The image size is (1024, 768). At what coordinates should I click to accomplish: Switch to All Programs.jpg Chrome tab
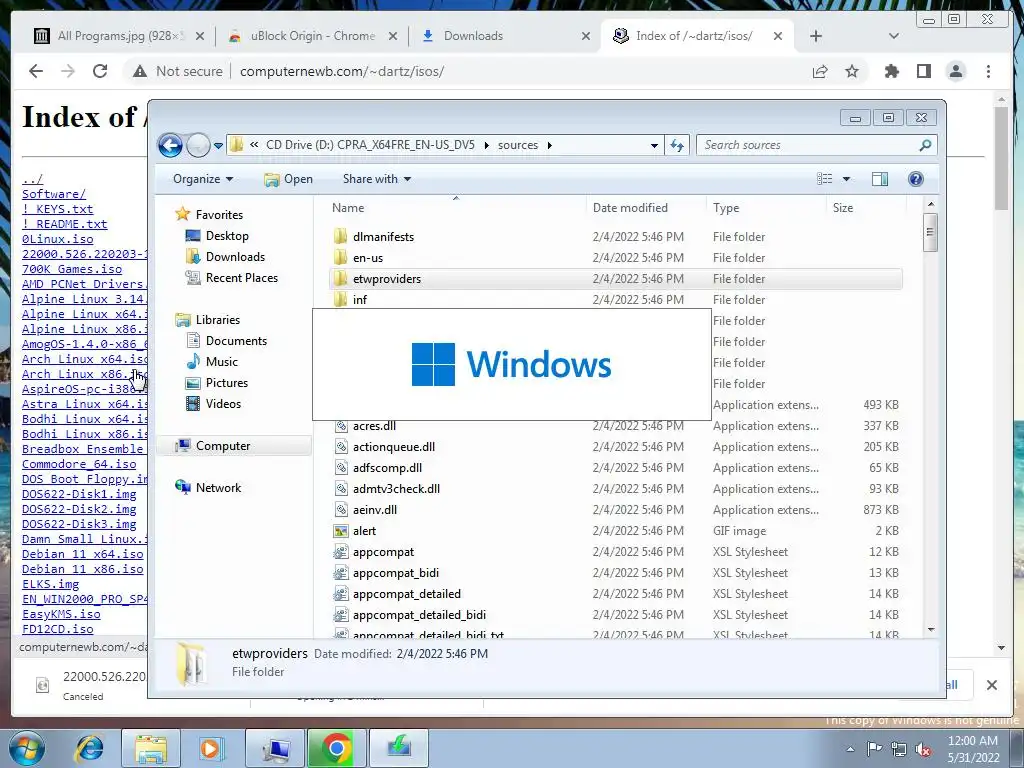point(120,36)
